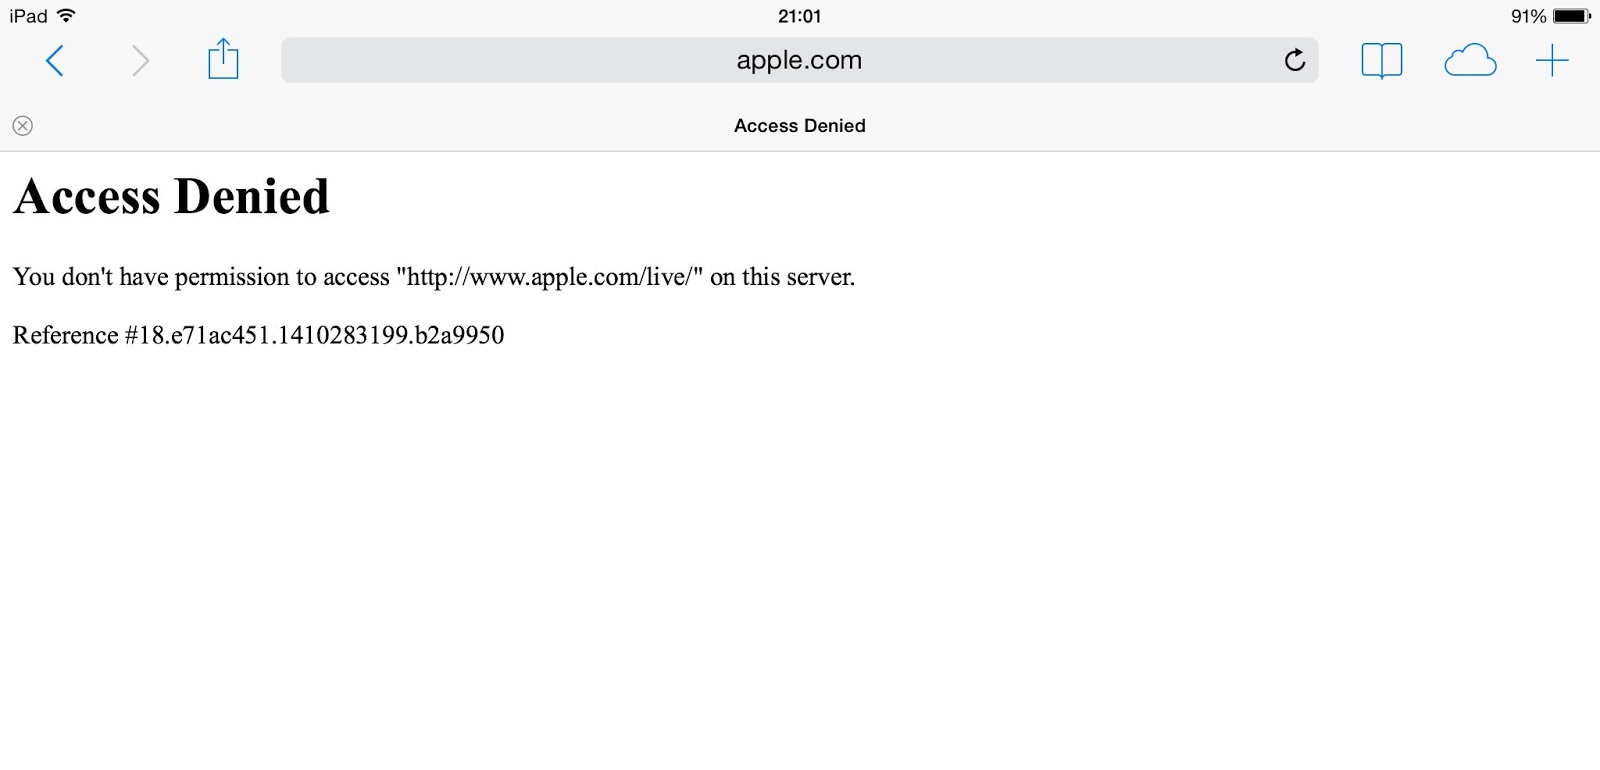The width and height of the screenshot is (1600, 770).
Task: Click the Access Denied page heading
Action: pyautogui.click(x=171, y=196)
